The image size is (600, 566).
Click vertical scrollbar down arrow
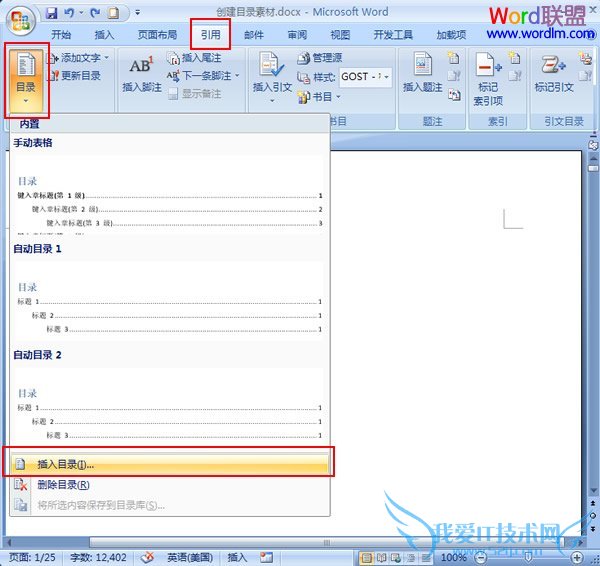click(593, 491)
